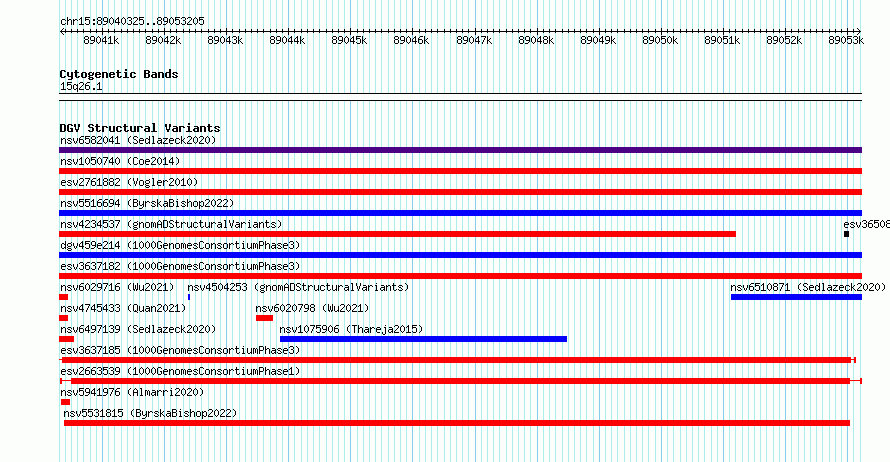
Task: Select the blue nsv5516694 variant bar
Action: [x=460, y=213]
